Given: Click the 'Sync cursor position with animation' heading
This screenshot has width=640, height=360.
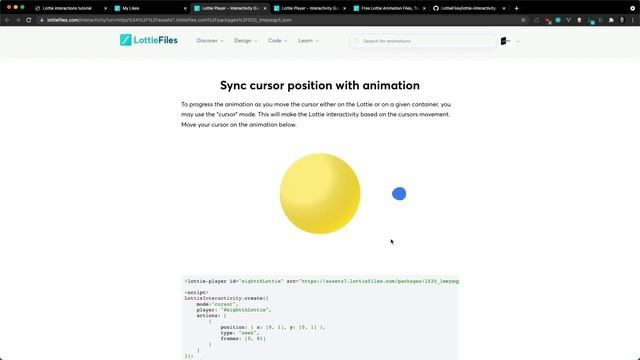Looking at the screenshot, I should (320, 85).
